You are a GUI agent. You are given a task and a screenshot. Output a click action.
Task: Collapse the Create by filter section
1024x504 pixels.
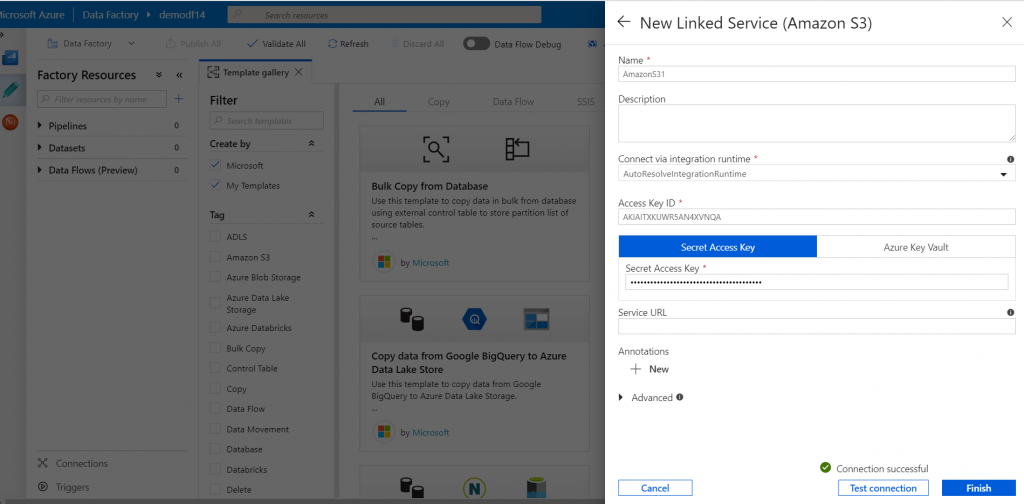point(312,144)
